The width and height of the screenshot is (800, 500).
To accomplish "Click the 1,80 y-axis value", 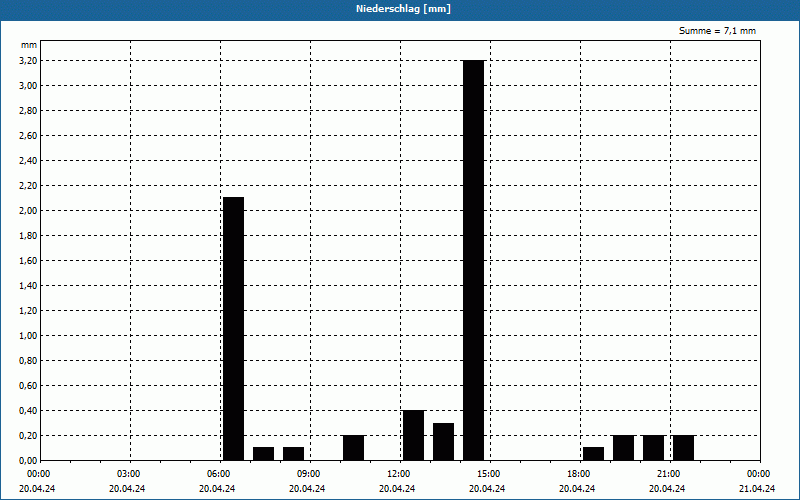I will tap(29, 236).
